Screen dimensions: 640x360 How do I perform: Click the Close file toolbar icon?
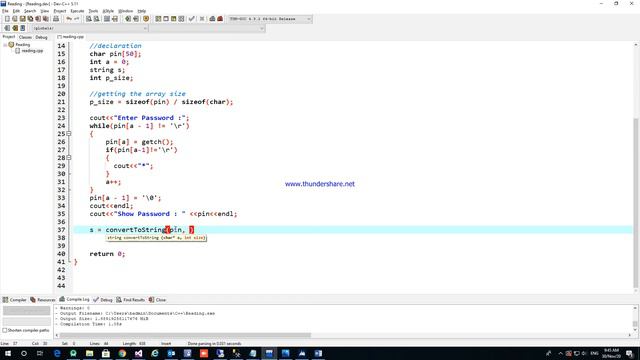(38, 19)
